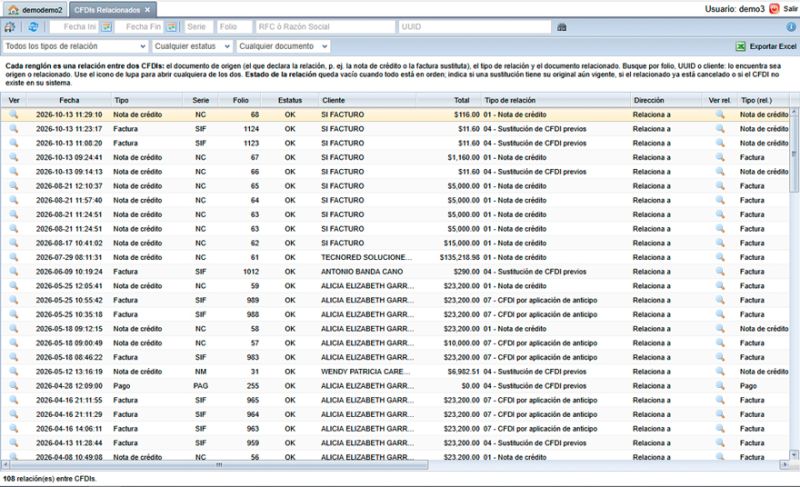
Task: Click the blue info help icon
Action: 791,27
